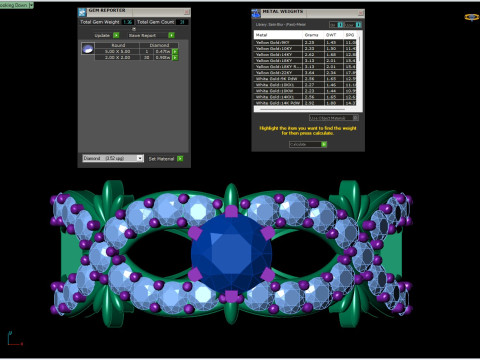The width and height of the screenshot is (480, 360).
Task: Click the gold ring icon at top right
Action: point(472,17)
